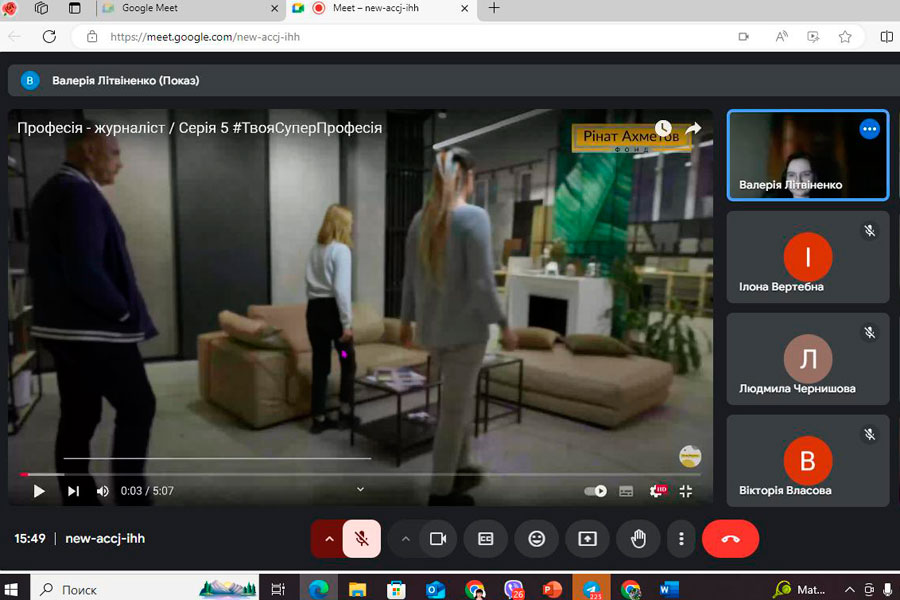This screenshot has height=600, width=900.
Task: Open Task View on taskbar
Action: [x=278, y=589]
